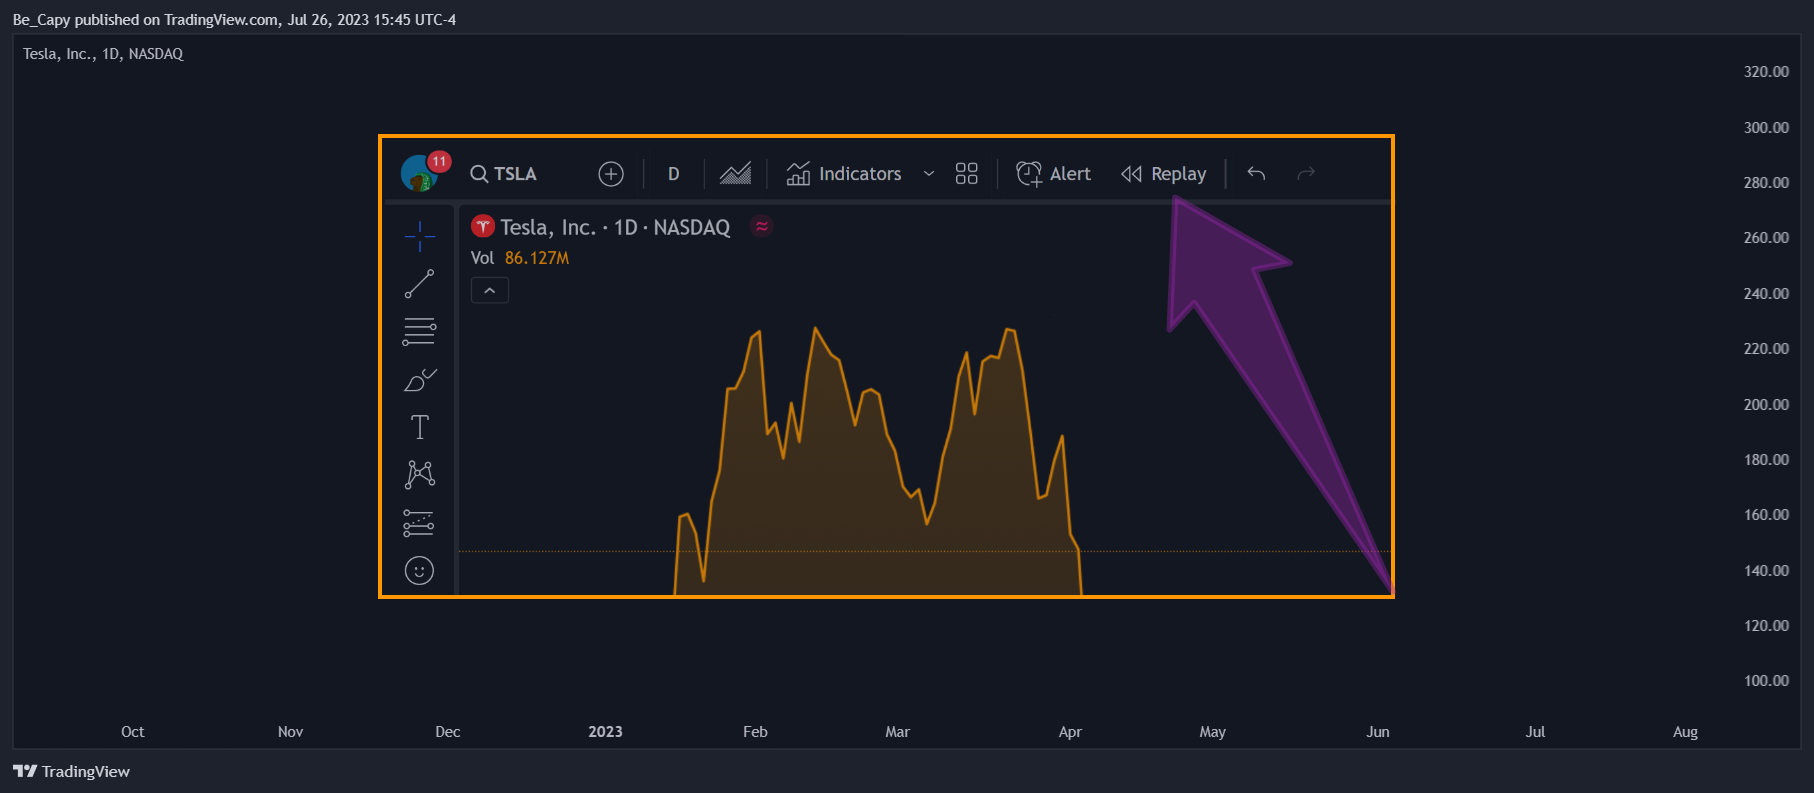
Task: Click the 2023 time axis label
Action: (x=605, y=732)
